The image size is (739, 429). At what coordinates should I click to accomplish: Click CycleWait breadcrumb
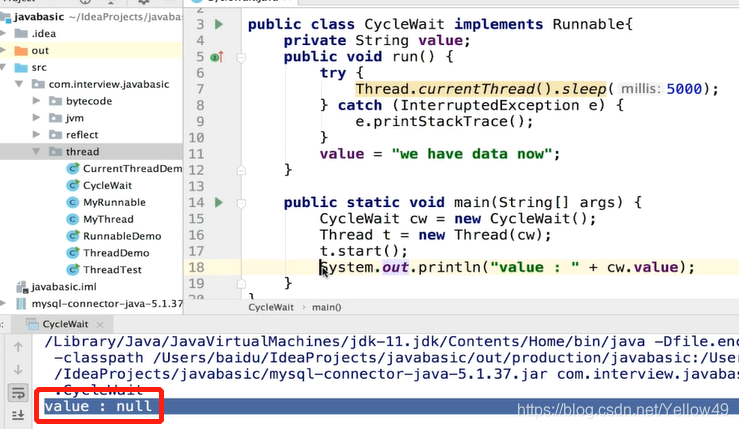tap(271, 307)
